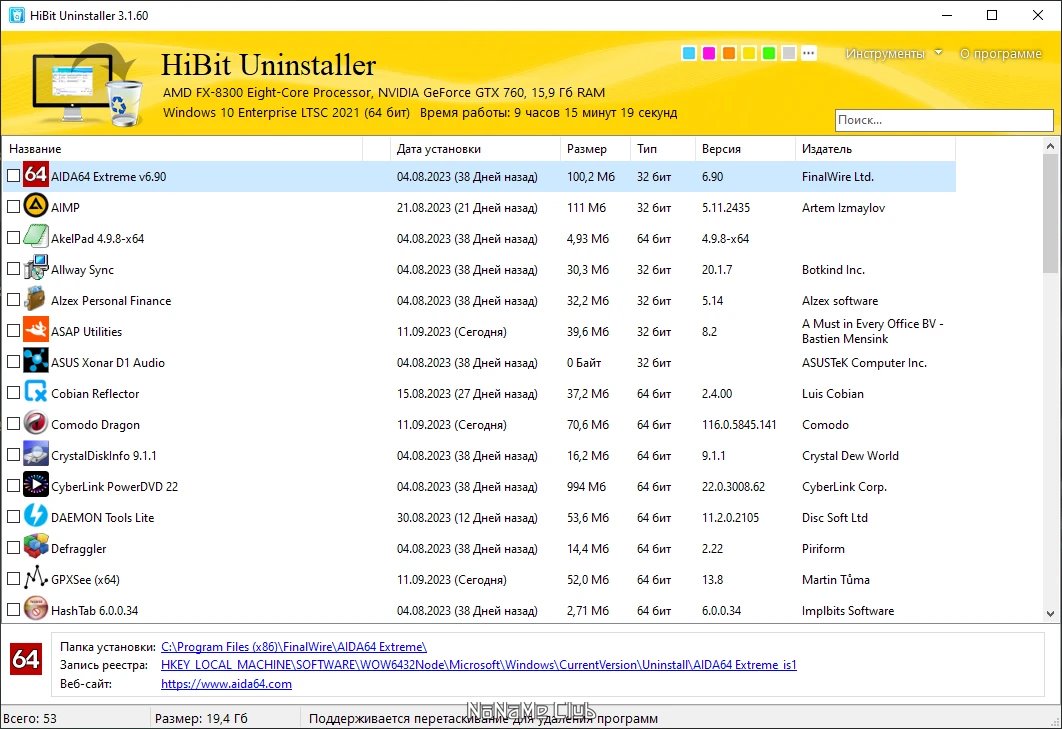Open the more colors ellipsis button
This screenshot has width=1062, height=729.
coord(809,53)
